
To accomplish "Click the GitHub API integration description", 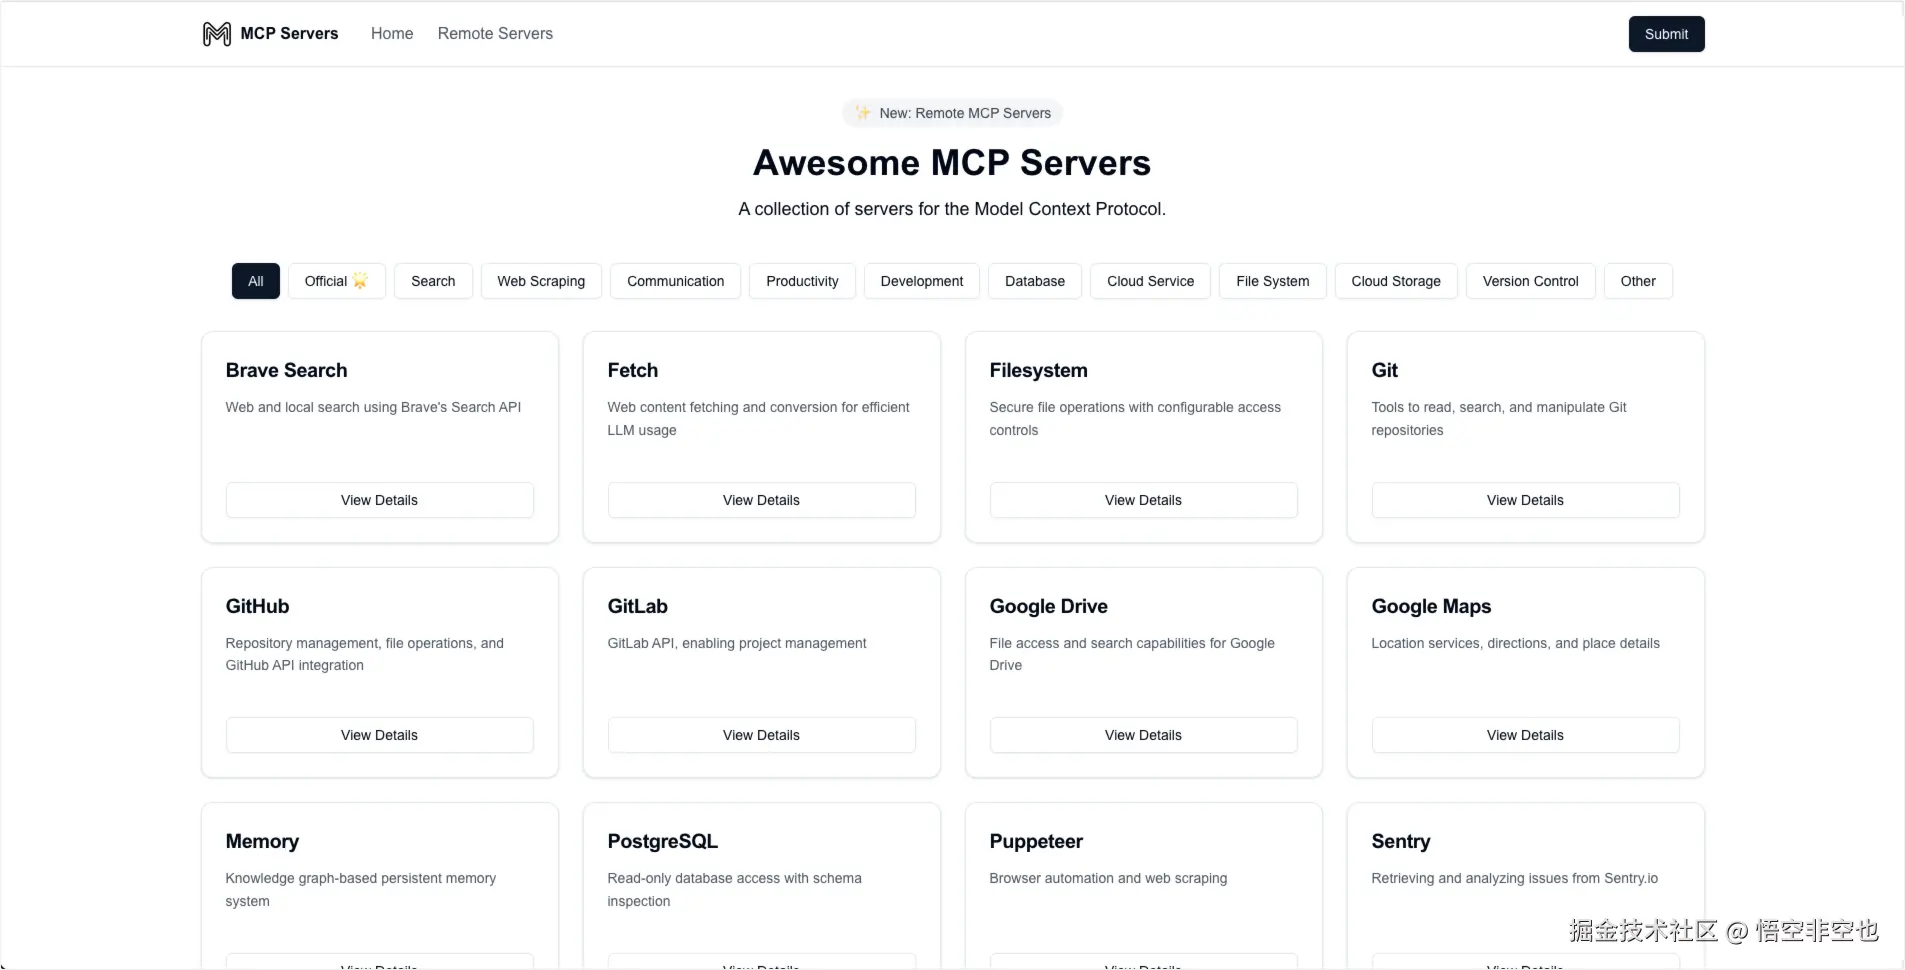I will 364,654.
